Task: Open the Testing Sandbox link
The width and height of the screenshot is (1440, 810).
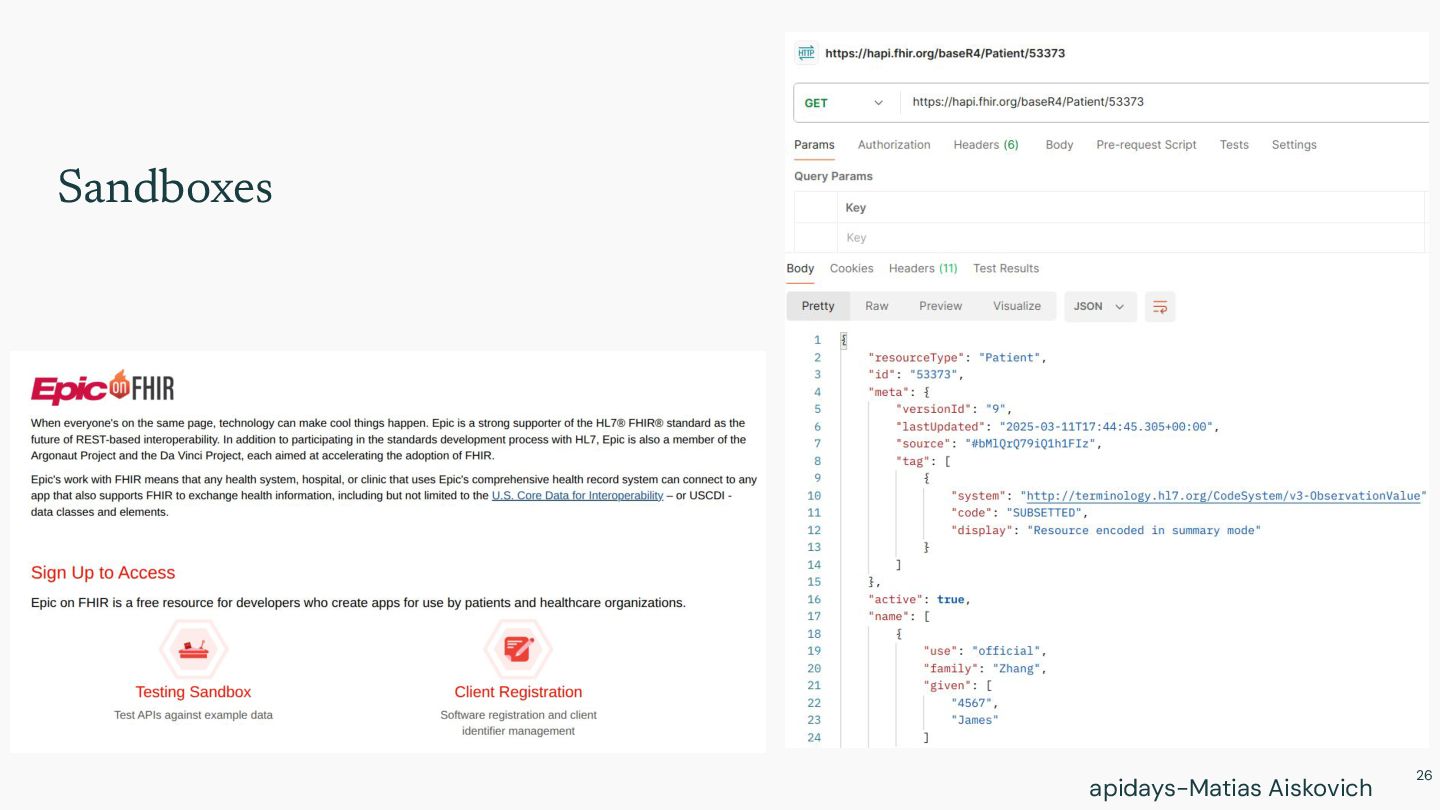Action: point(193,692)
